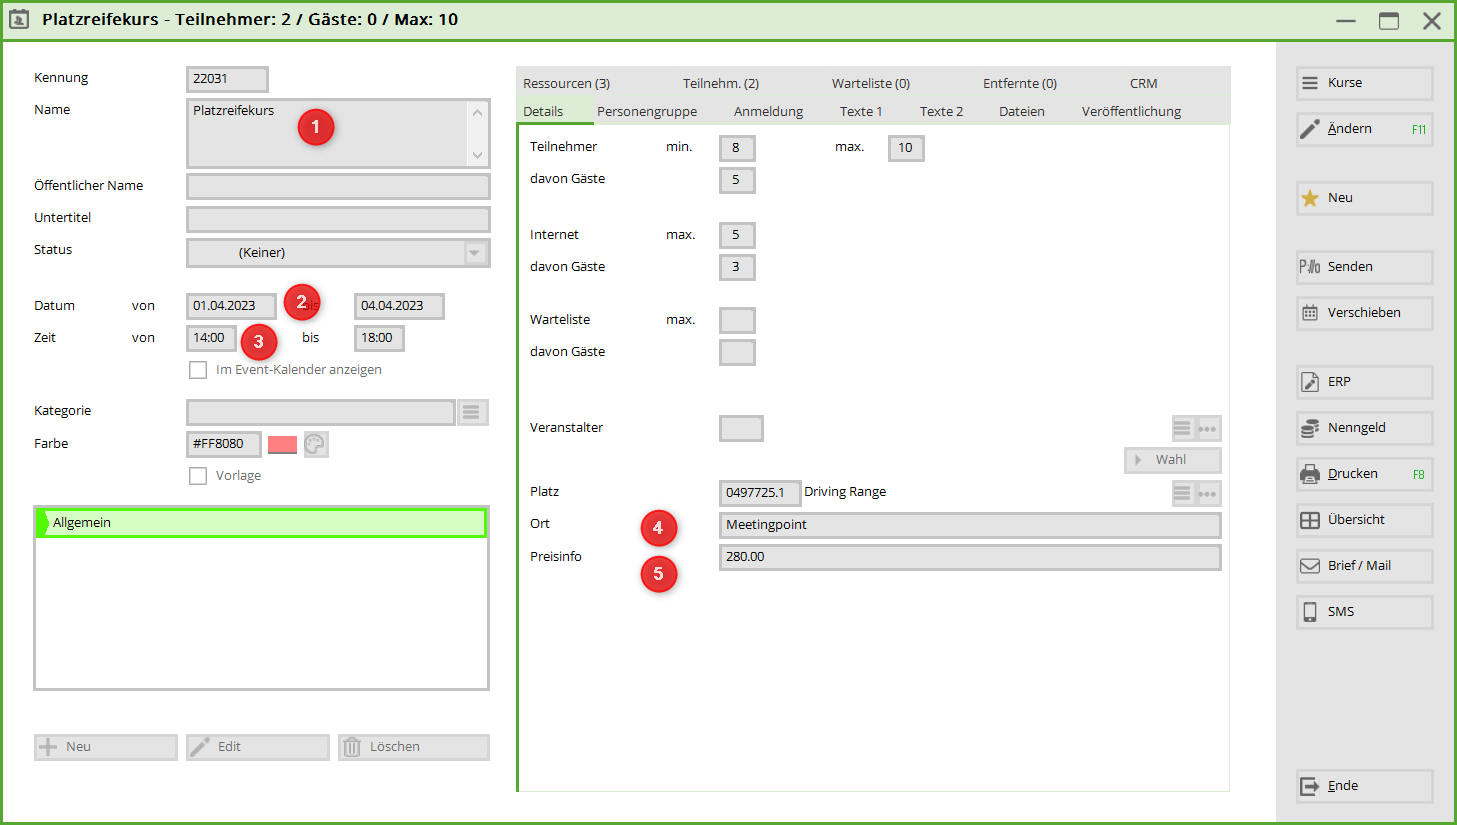Viewport: 1457px width, 825px height.
Task: Enable Im Event-Kalender anzeigen checkbox
Action: pos(198,370)
